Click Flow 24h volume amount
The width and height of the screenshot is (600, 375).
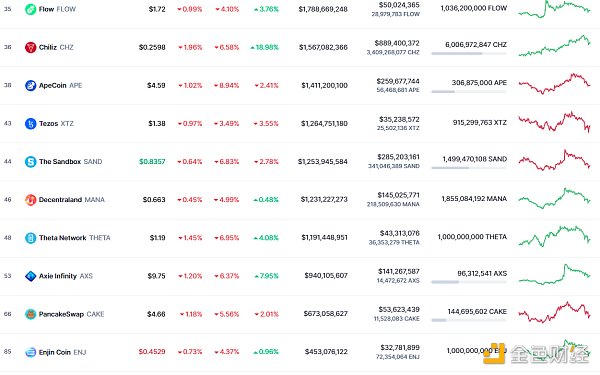[399, 5]
